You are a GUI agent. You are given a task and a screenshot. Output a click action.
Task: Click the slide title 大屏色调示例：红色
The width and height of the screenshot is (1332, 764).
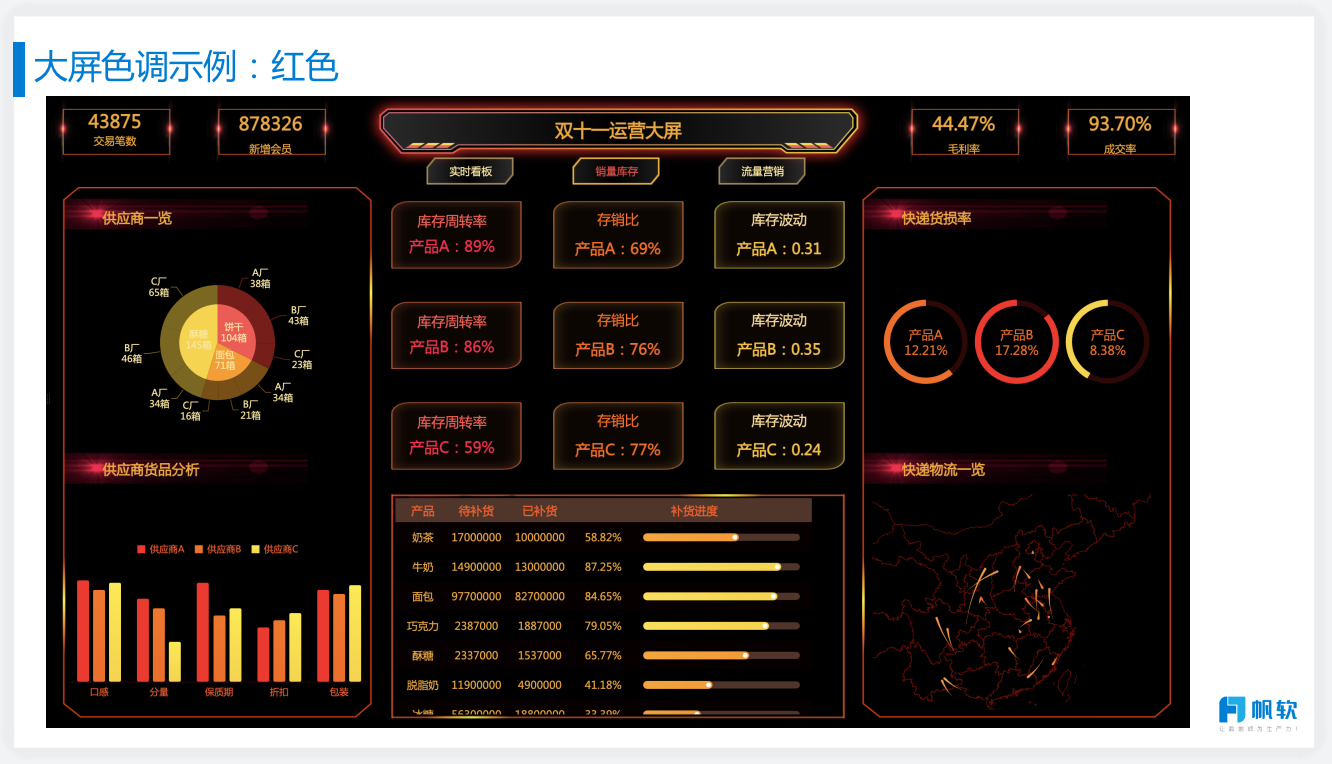click(186, 67)
